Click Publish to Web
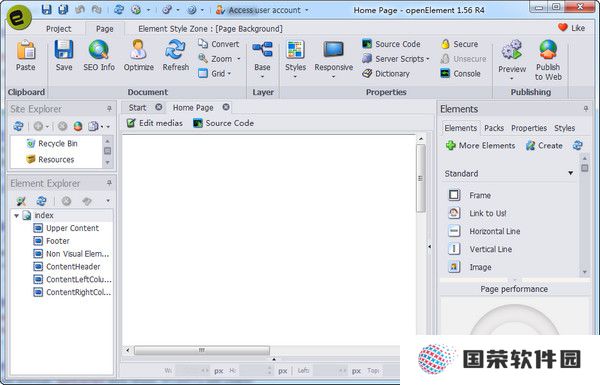This screenshot has width=600, height=385. (x=548, y=60)
